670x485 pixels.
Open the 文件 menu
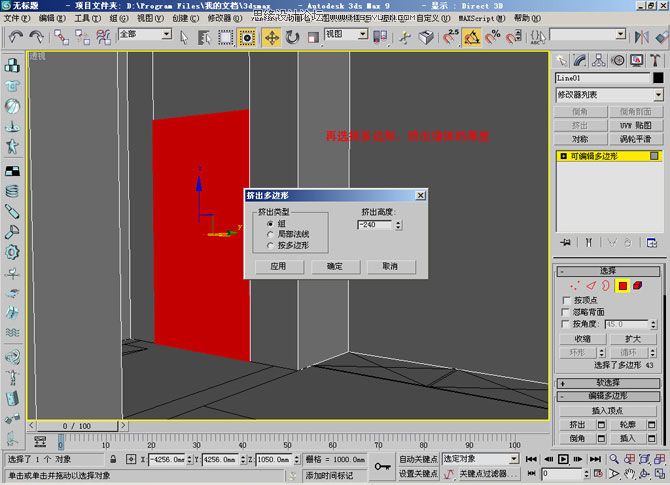[x=17, y=18]
